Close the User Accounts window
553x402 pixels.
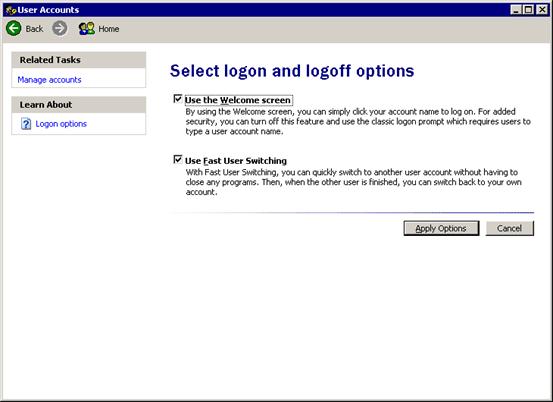tap(542, 10)
